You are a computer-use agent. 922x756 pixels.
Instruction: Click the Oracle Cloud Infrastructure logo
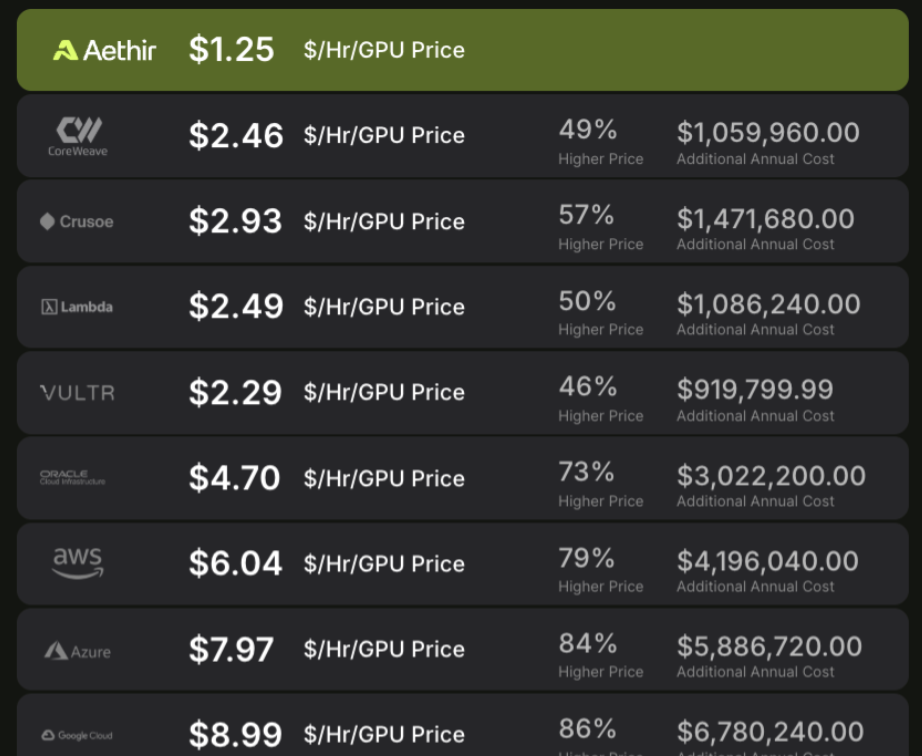[72, 477]
